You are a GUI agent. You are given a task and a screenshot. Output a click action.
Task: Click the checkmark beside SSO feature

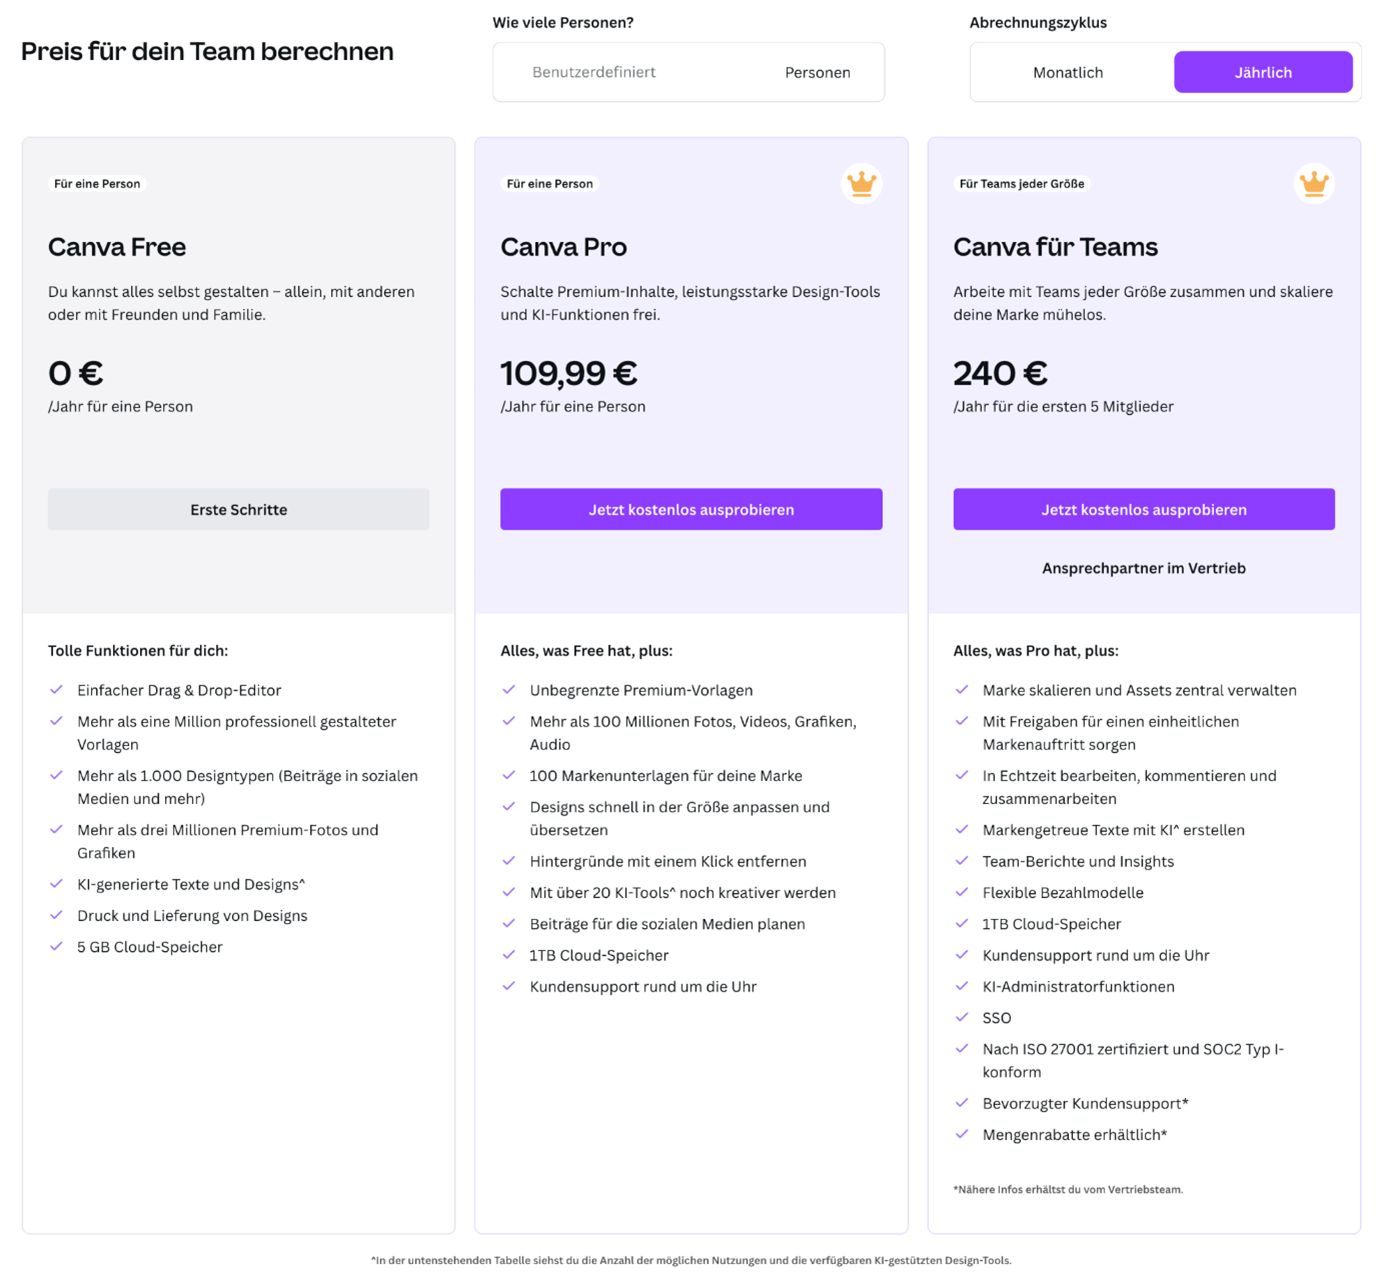[962, 1017]
